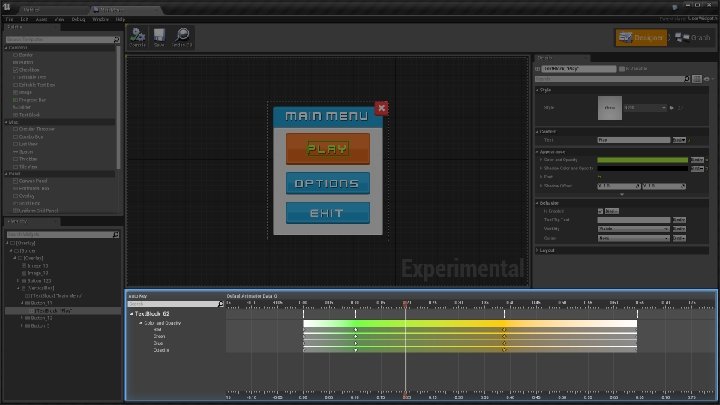
Task: Click the green Color and Opacity swatch
Action: point(642,160)
